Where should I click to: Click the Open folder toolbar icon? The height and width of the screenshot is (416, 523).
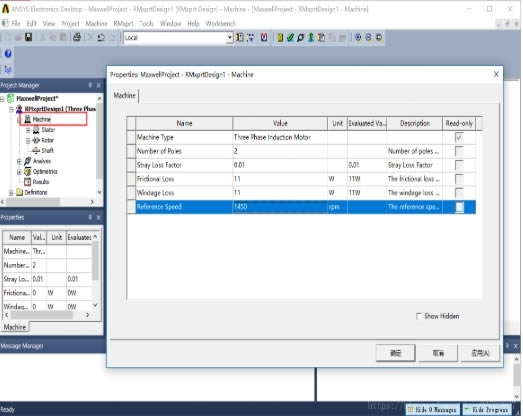point(18,37)
